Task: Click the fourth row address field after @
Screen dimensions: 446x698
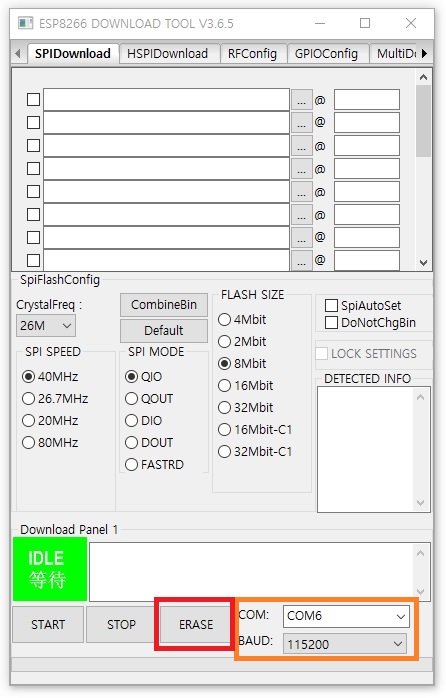Action: pyautogui.click(x=367, y=169)
